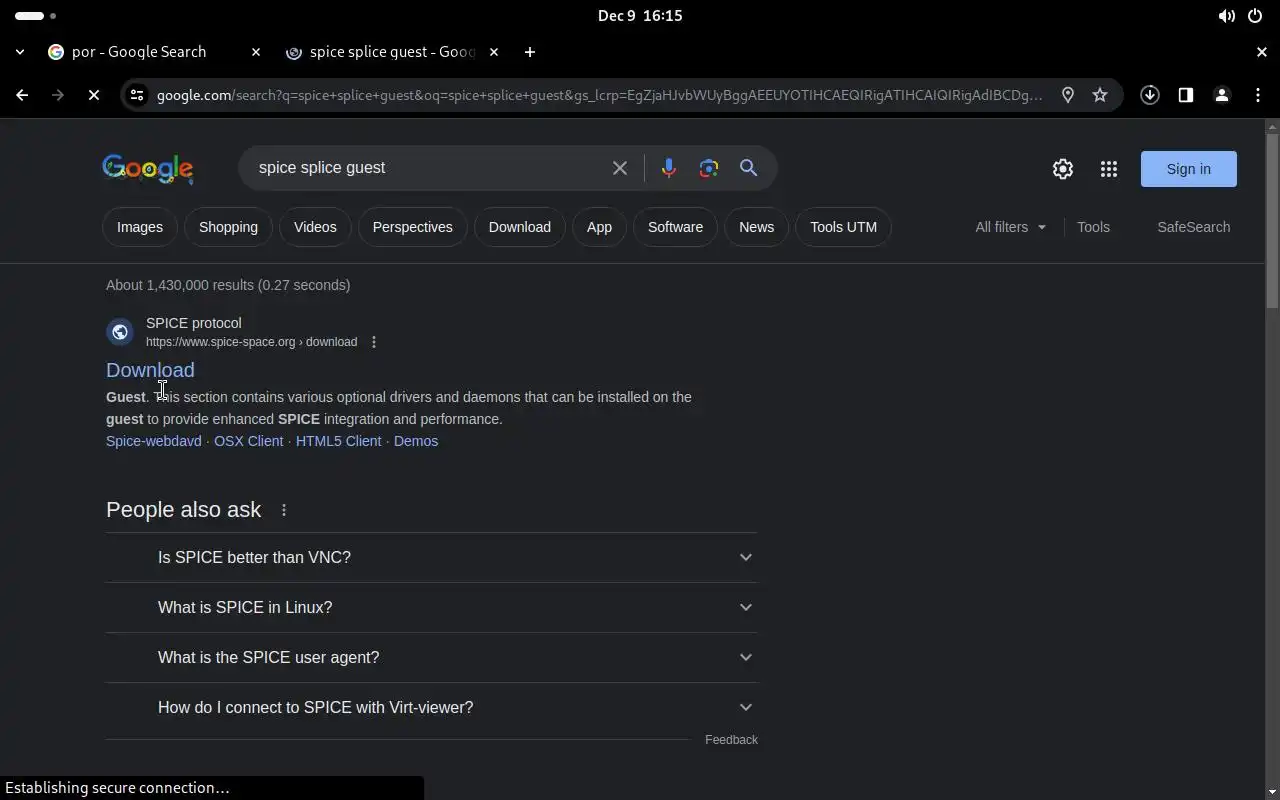Expand 'What is SPICE in Linux?'
Viewport: 1280px width, 800px height.
pos(432,607)
